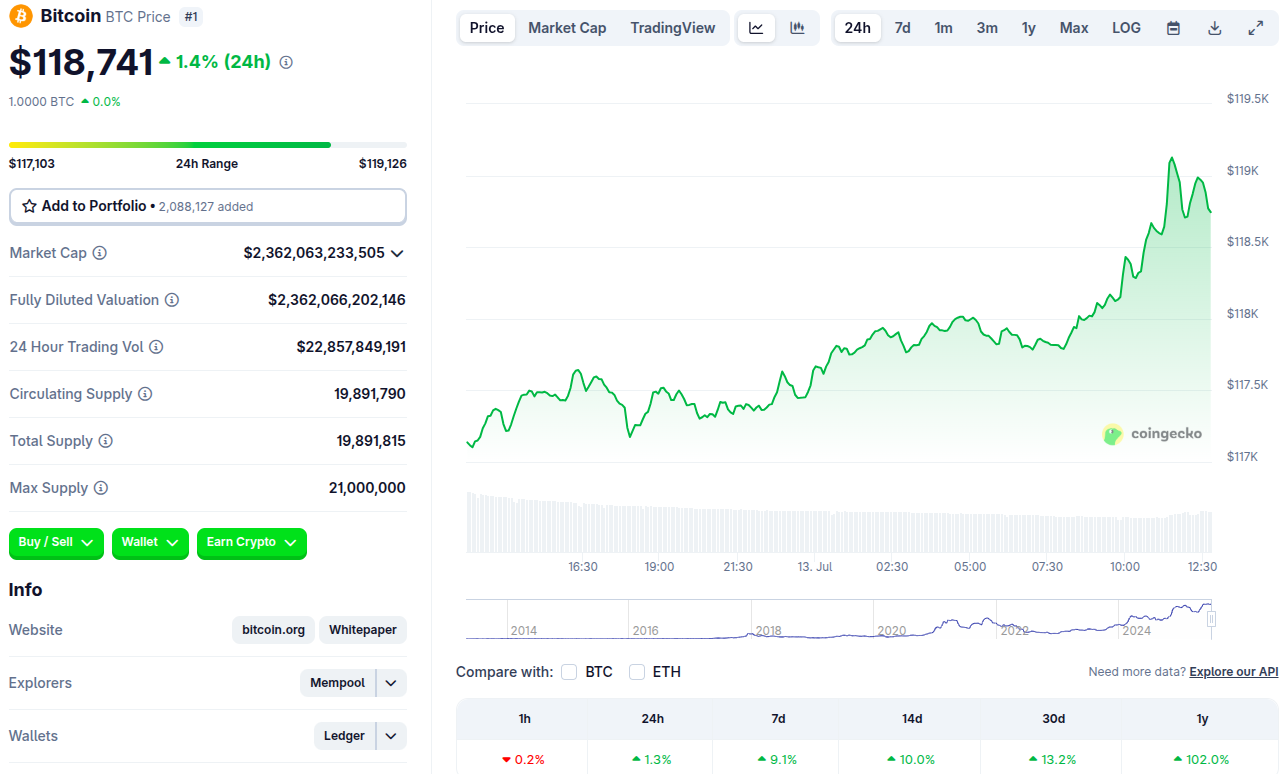Select the 7d time range
This screenshot has width=1282, height=774.
point(902,28)
